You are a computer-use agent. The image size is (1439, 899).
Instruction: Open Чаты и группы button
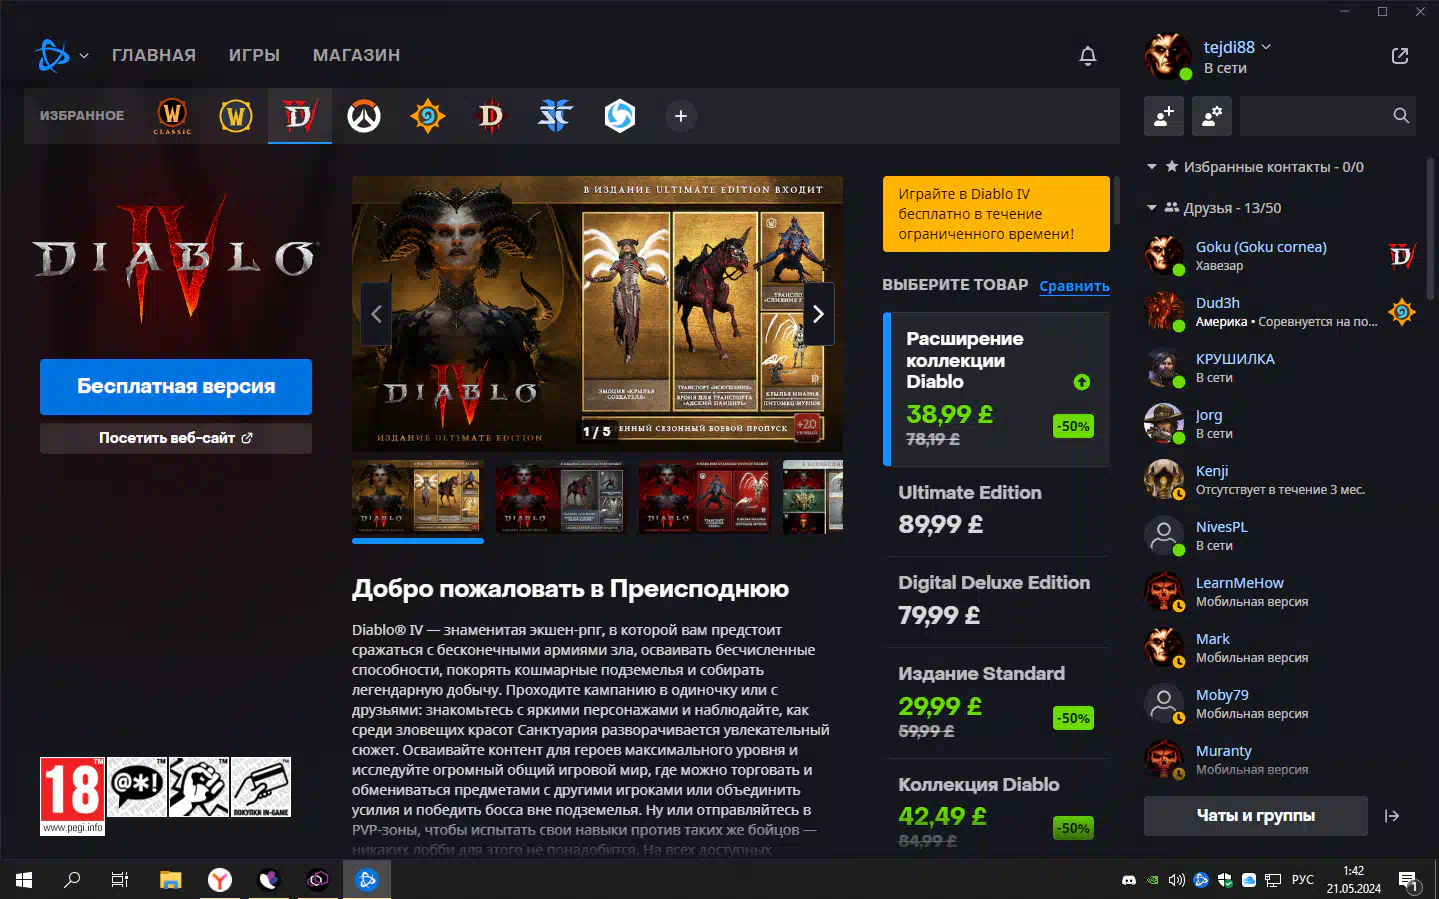[x=1256, y=816]
